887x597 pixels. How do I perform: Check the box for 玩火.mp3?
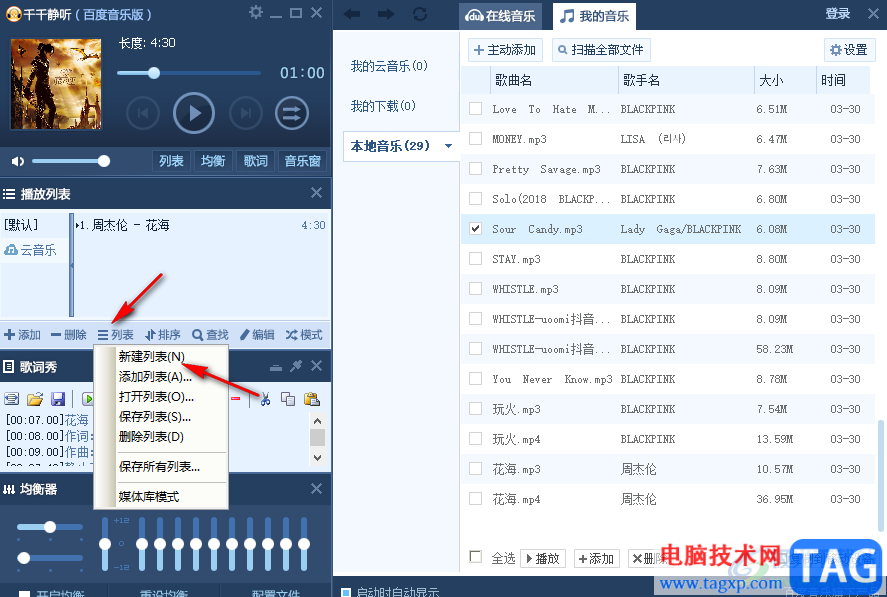[x=476, y=409]
